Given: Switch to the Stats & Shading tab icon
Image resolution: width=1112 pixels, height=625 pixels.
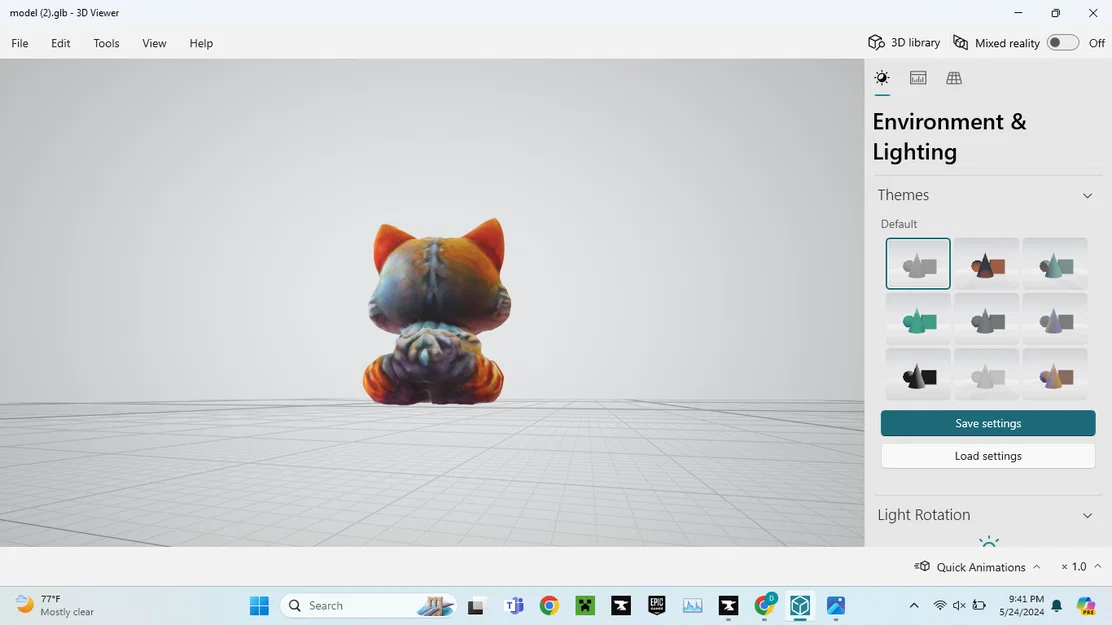Looking at the screenshot, I should 918,78.
